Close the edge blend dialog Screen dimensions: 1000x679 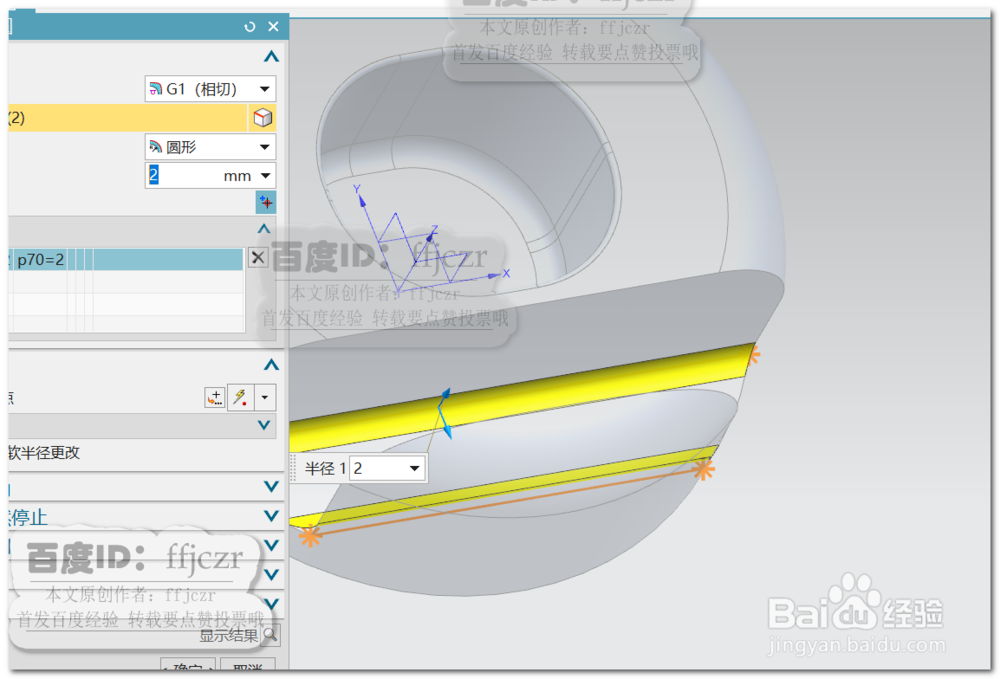273,27
